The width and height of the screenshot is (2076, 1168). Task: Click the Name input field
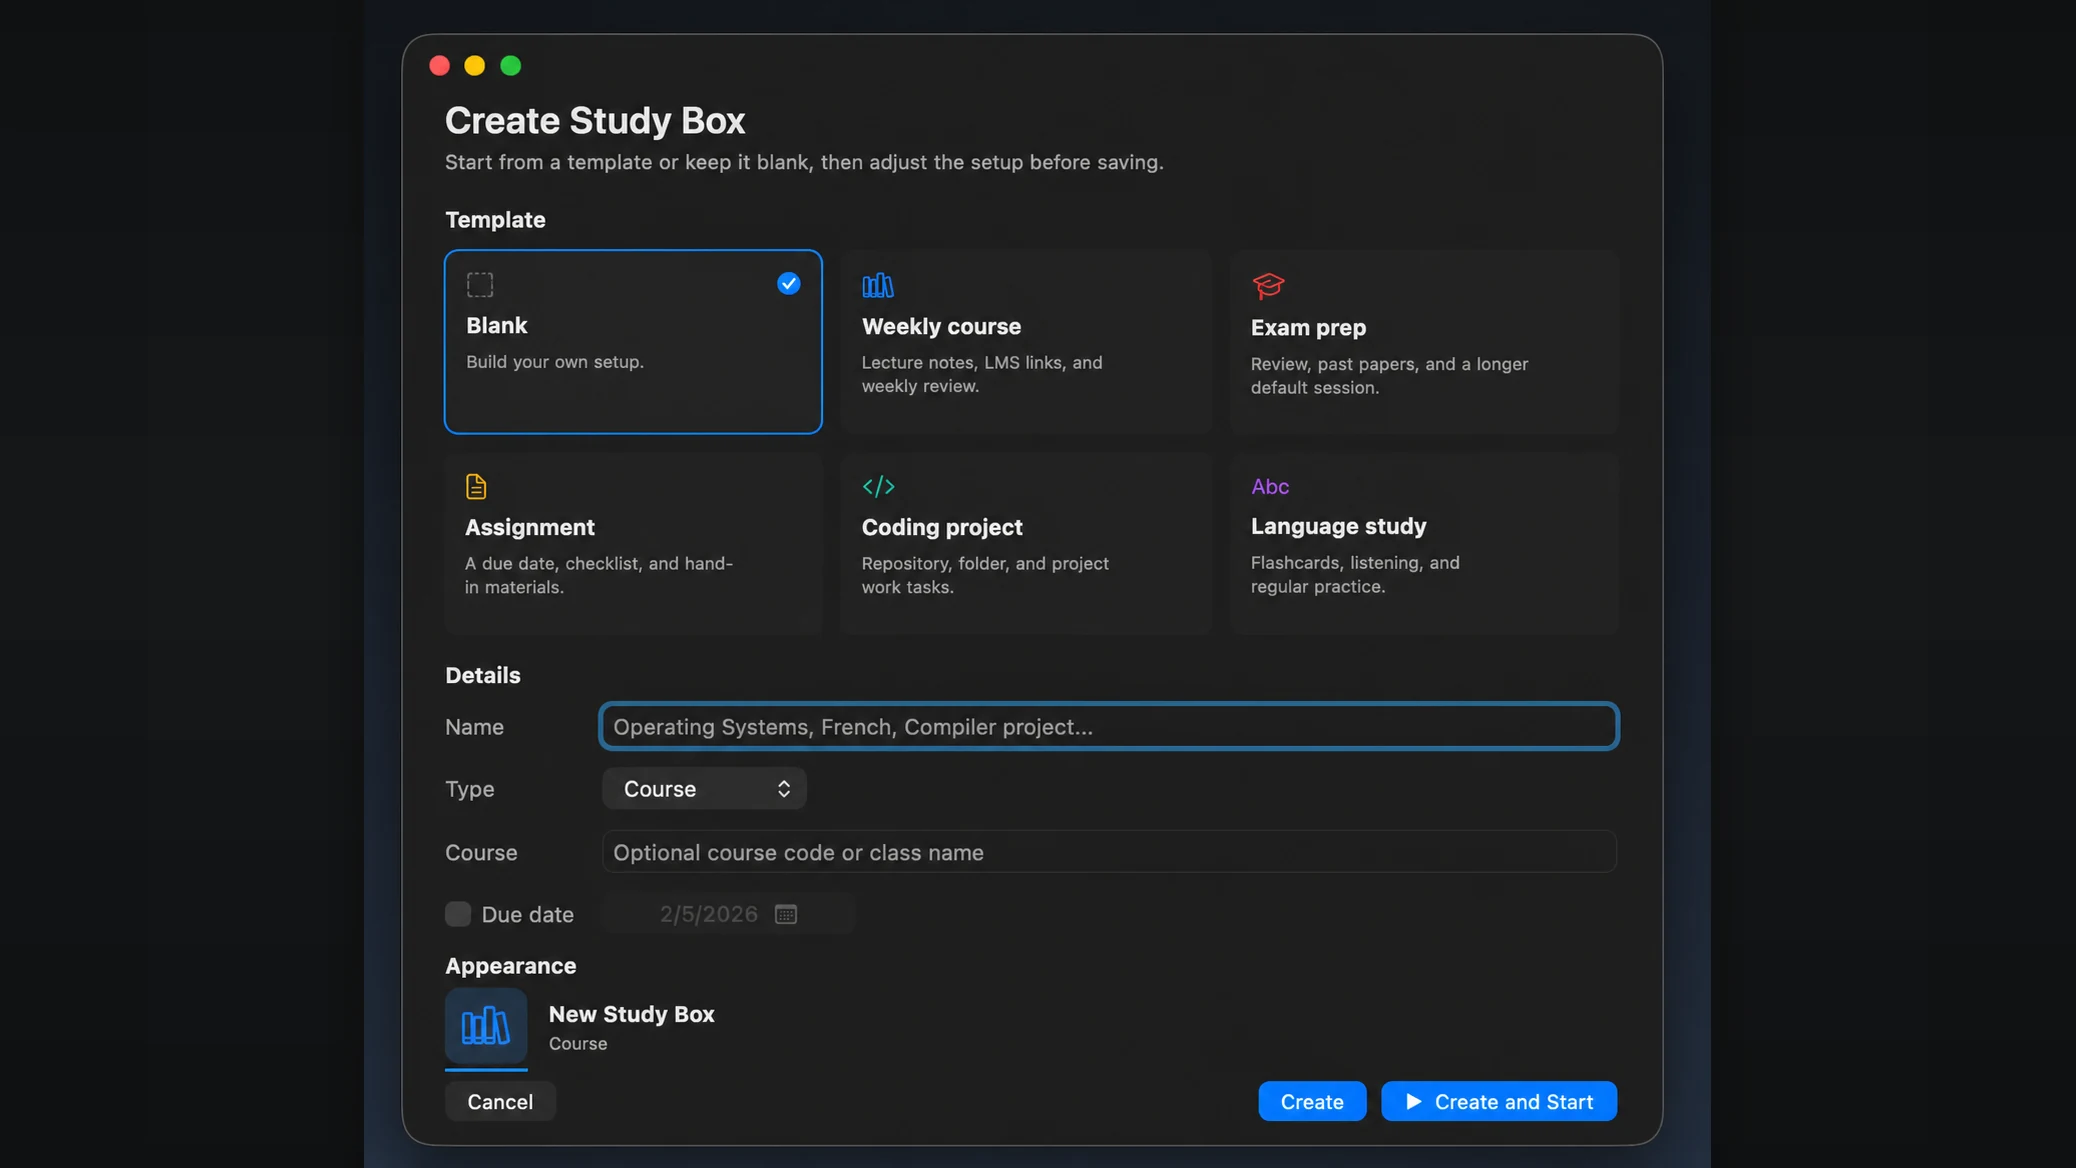[x=1108, y=727]
